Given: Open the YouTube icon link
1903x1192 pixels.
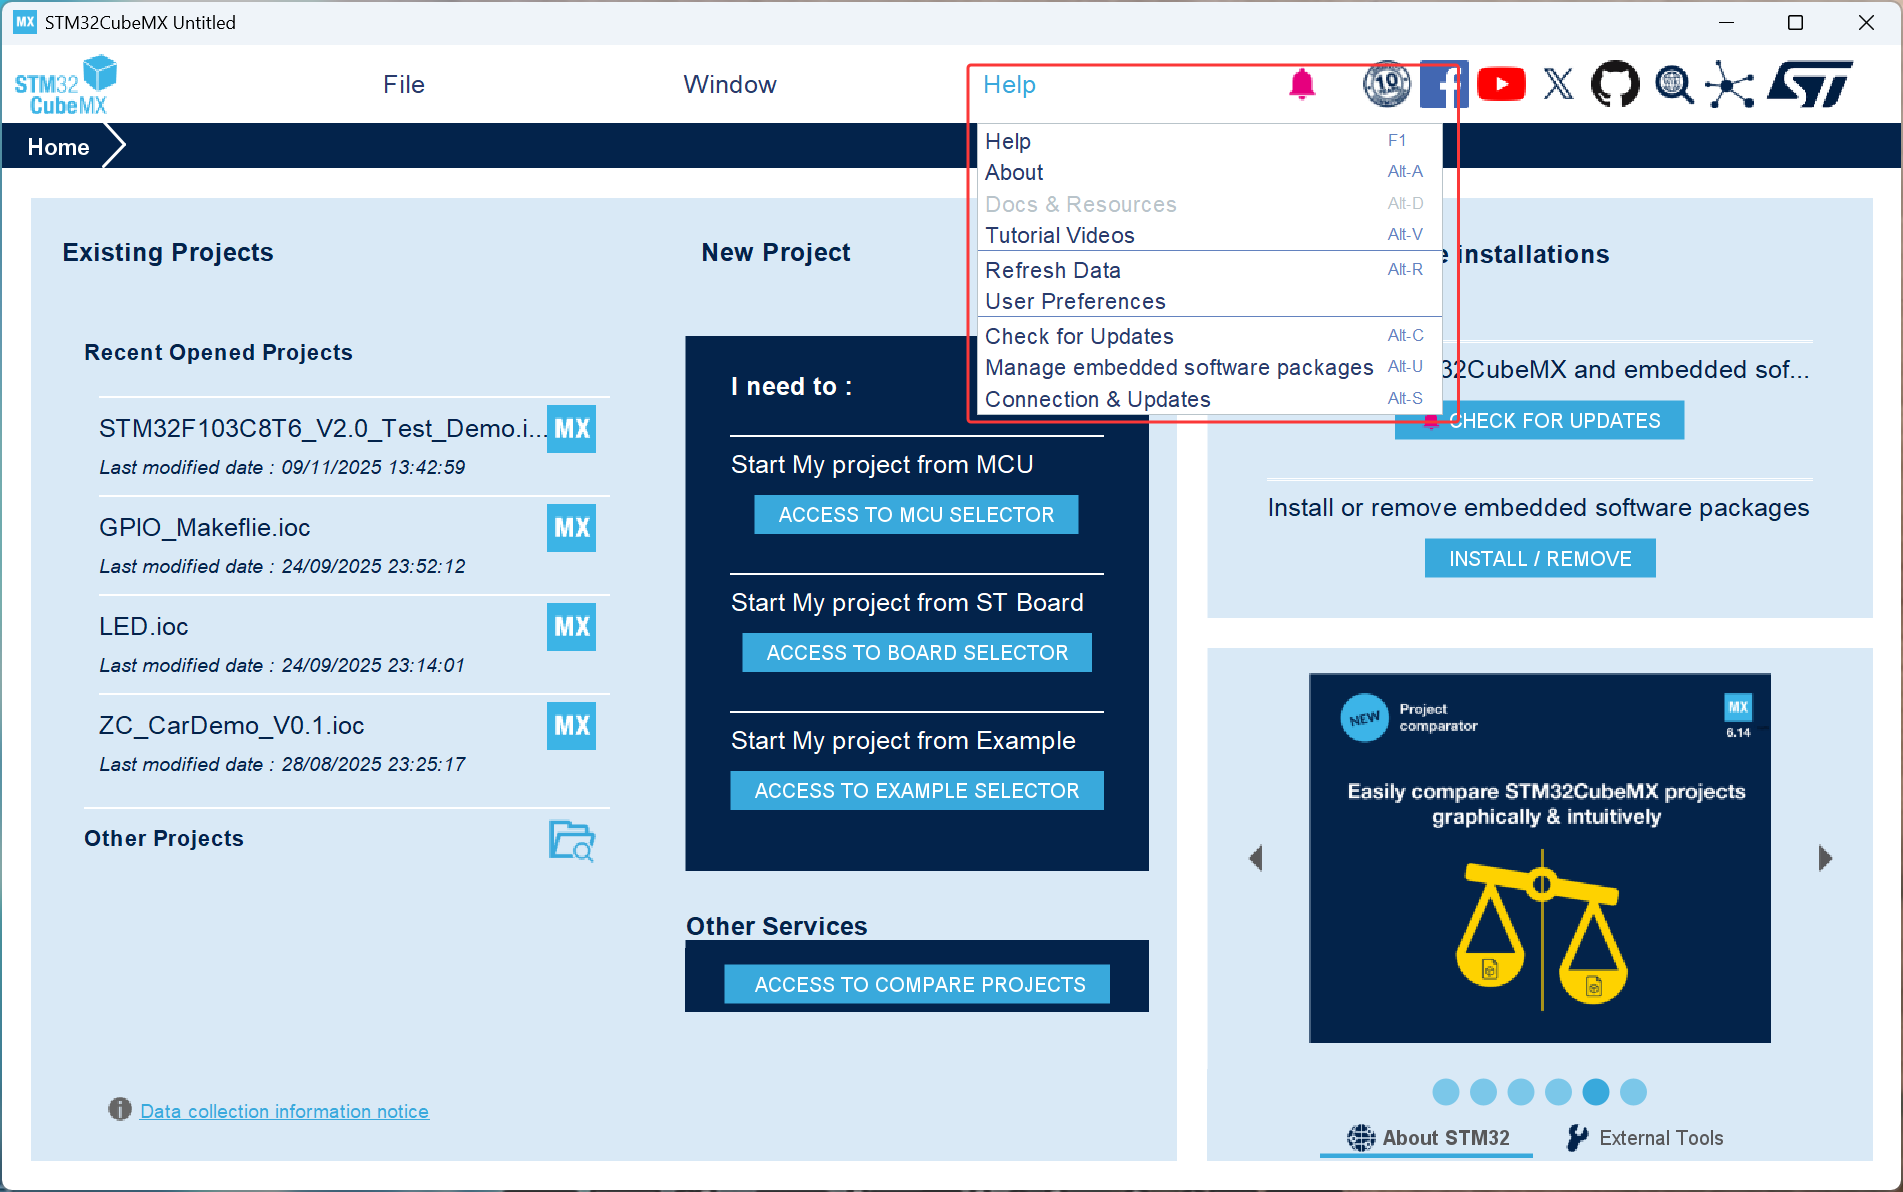Looking at the screenshot, I should click(x=1501, y=85).
